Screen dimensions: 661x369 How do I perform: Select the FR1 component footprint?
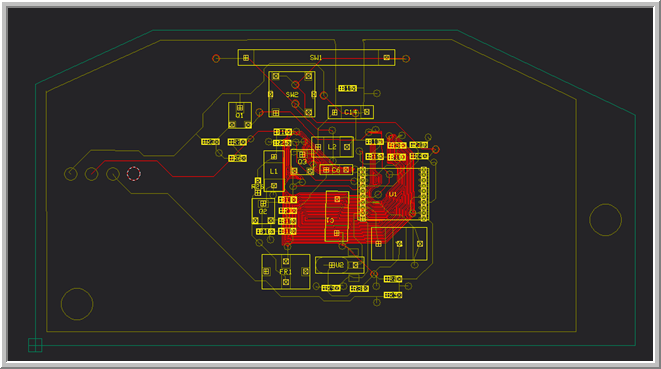286,272
